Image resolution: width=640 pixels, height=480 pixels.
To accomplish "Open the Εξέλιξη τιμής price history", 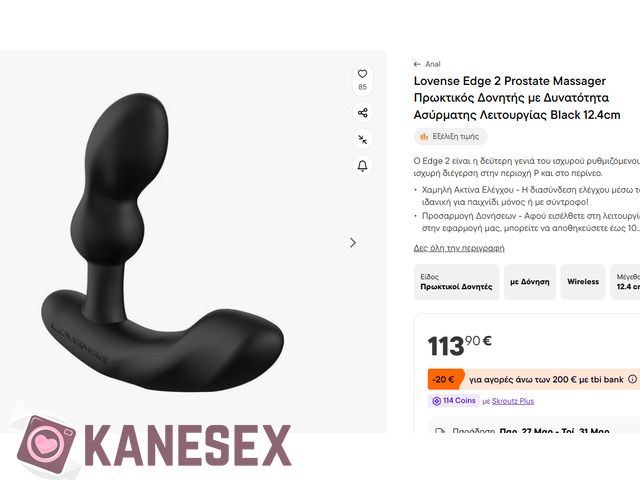I will click(450, 136).
